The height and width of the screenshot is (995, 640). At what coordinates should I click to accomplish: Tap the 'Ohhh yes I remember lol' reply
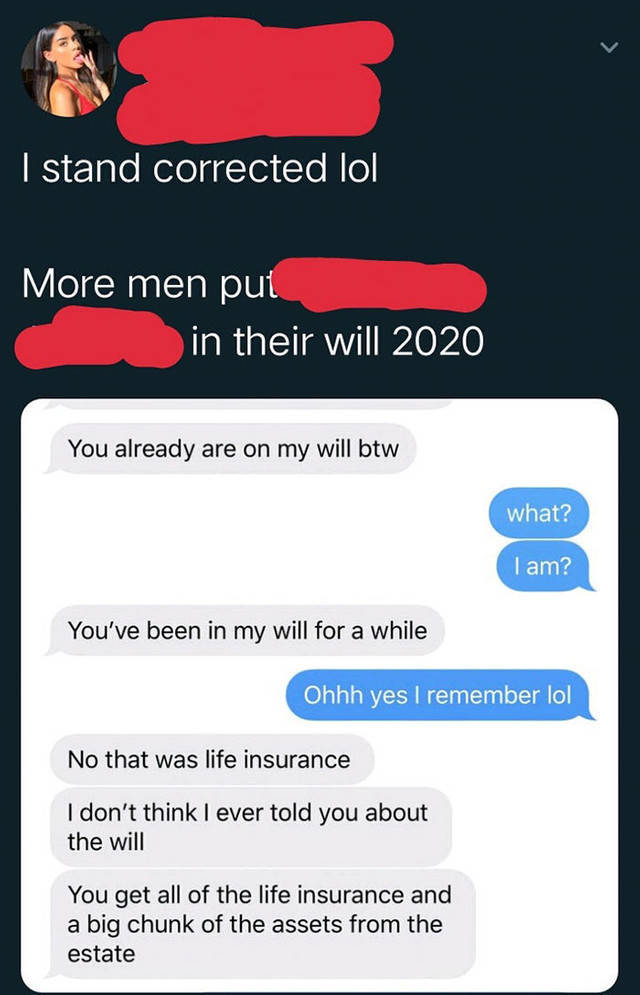[x=439, y=695]
